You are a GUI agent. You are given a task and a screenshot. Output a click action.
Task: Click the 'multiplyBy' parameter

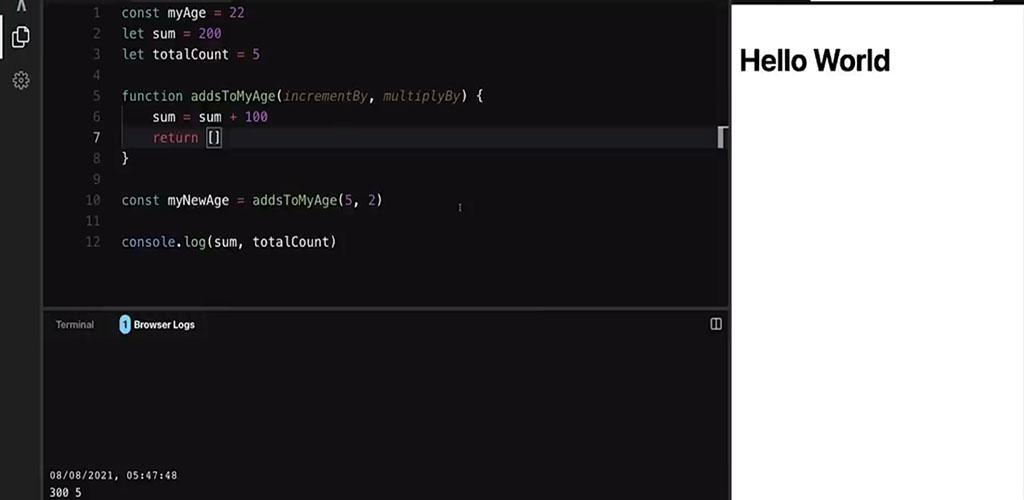(421, 97)
